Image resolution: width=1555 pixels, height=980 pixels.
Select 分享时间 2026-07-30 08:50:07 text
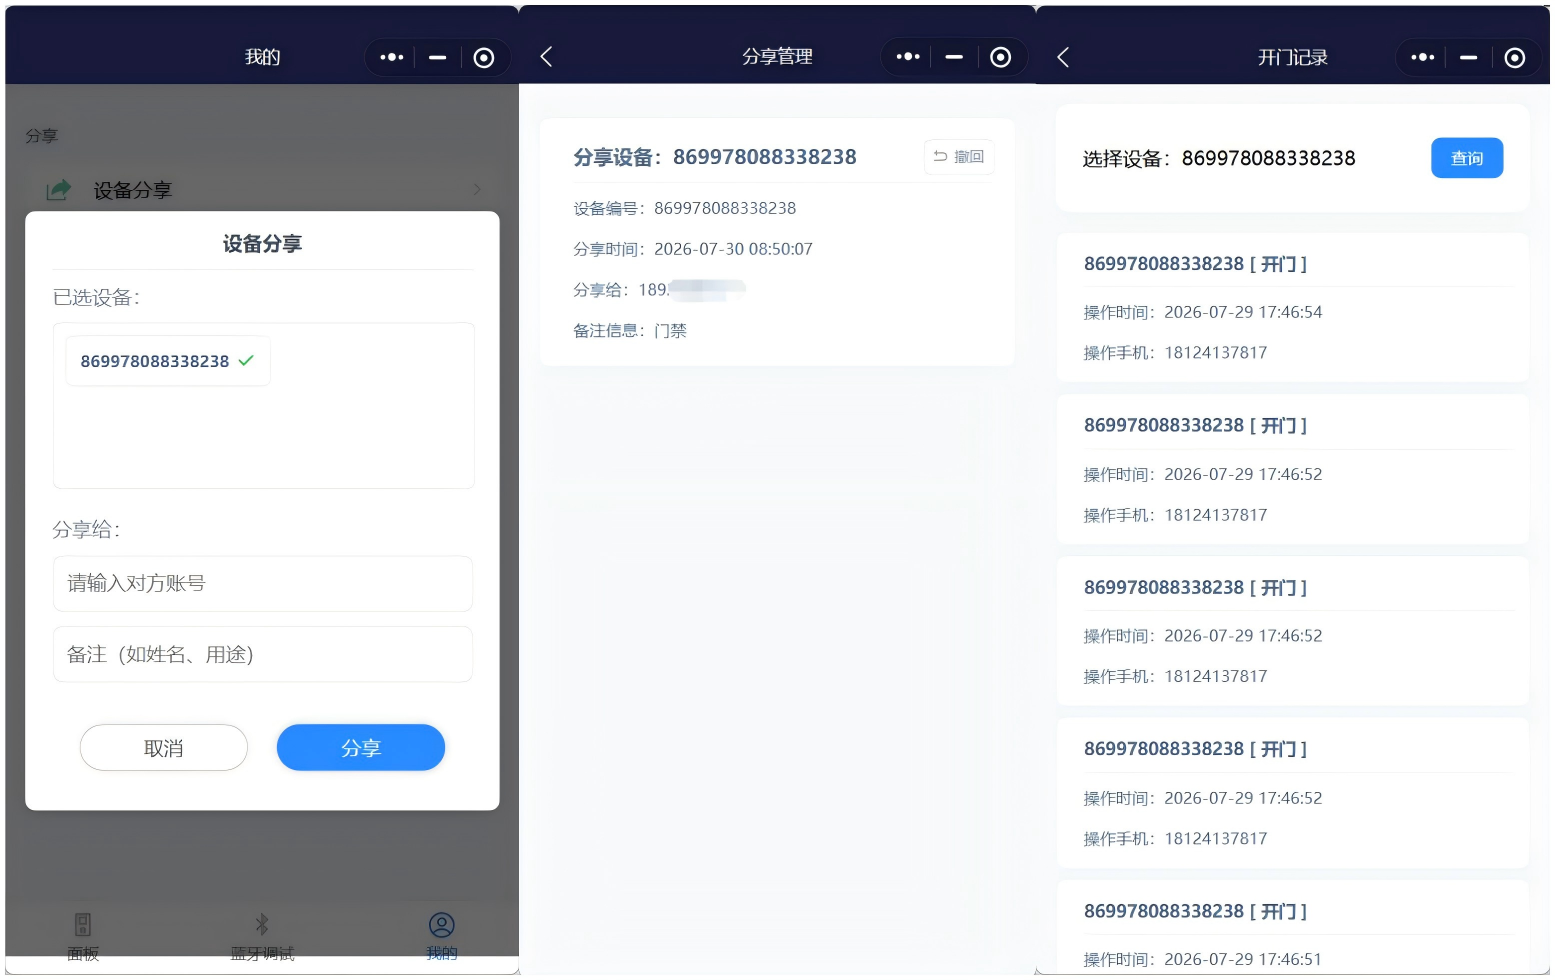click(x=693, y=249)
